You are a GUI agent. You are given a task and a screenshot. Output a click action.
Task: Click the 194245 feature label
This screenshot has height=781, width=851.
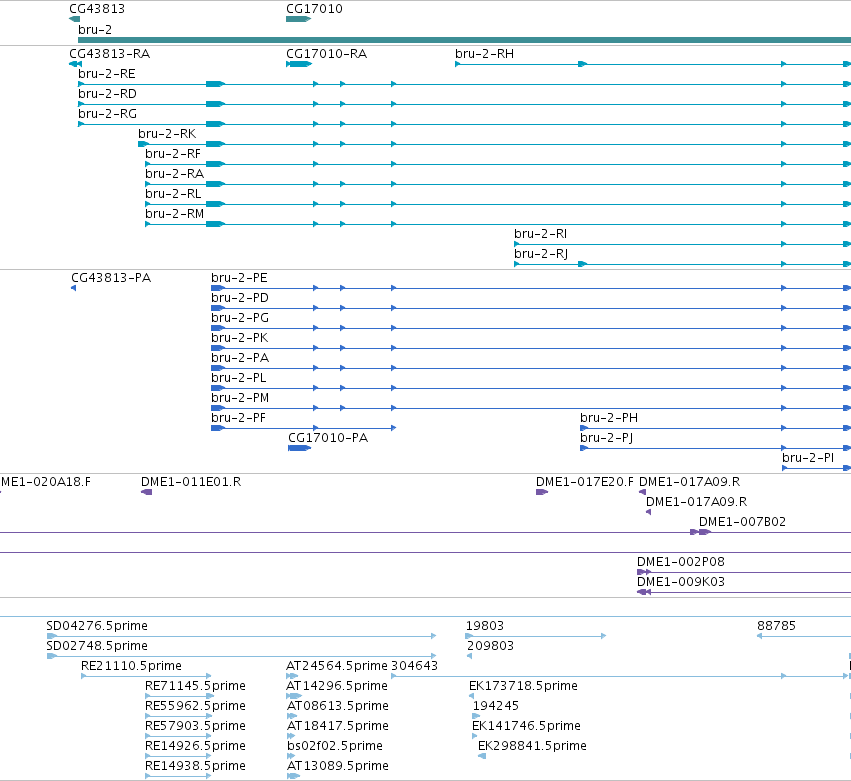coord(496,706)
